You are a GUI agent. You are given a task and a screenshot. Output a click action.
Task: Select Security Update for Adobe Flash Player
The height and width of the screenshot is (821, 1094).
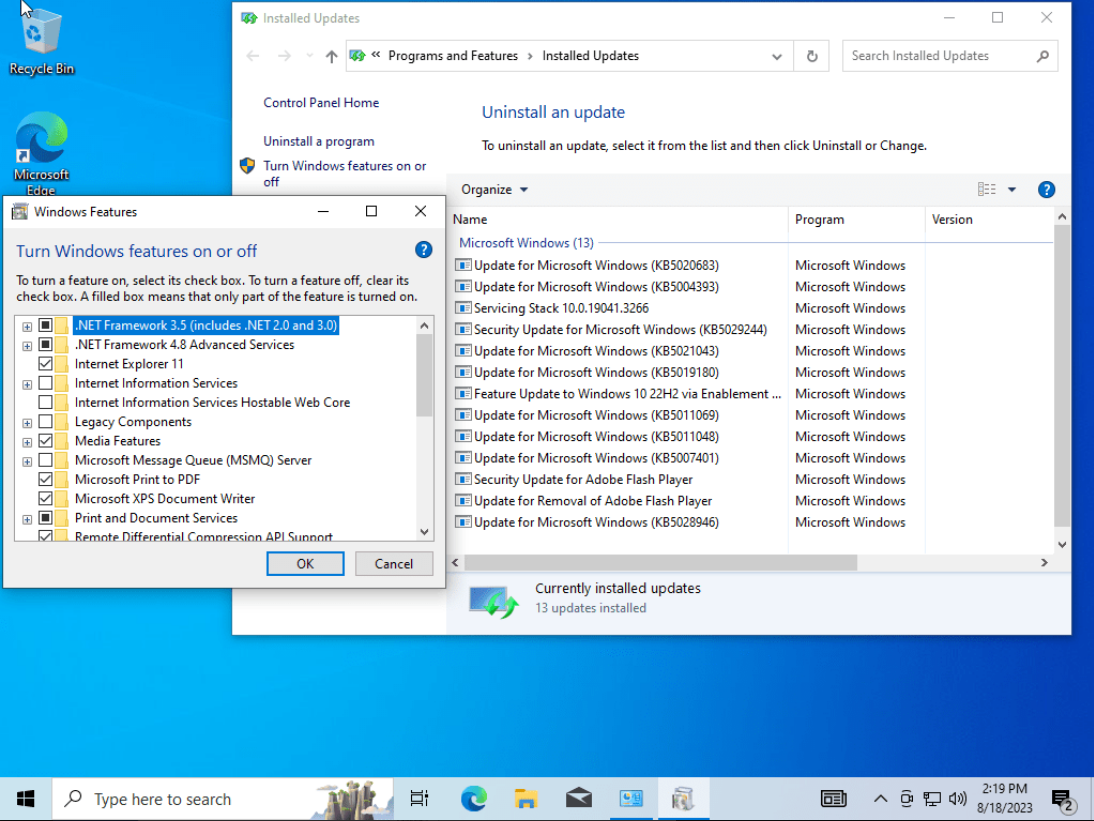pos(583,479)
